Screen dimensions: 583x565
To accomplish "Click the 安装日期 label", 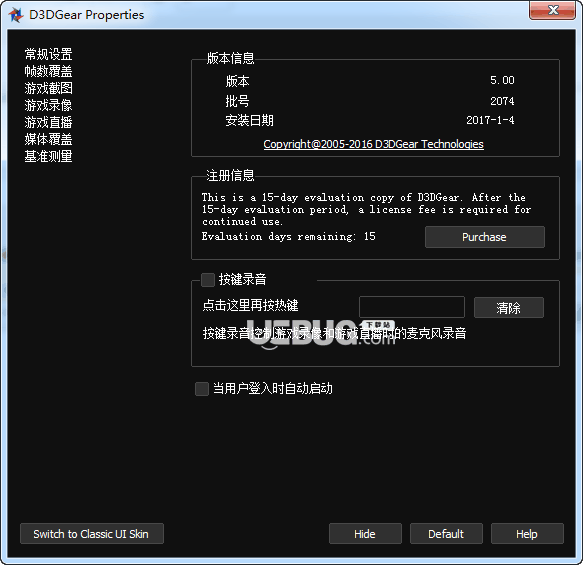I will [x=249, y=120].
